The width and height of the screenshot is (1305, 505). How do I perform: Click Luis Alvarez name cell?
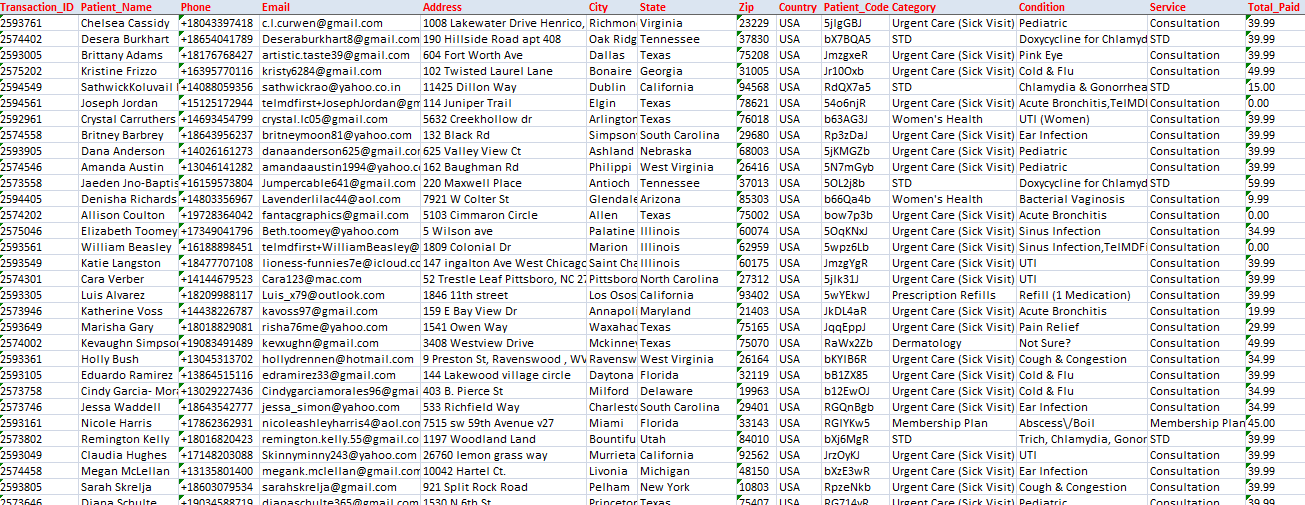tap(128, 295)
